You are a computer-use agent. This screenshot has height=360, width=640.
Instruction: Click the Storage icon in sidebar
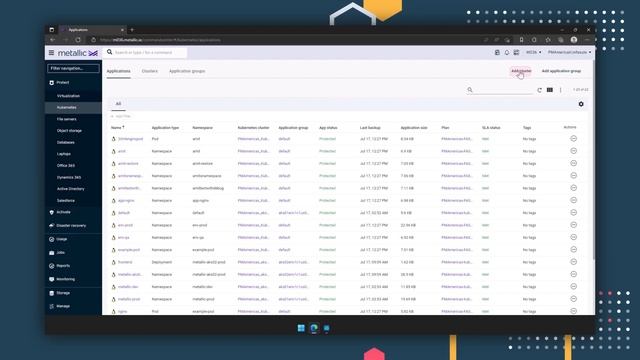51,293
